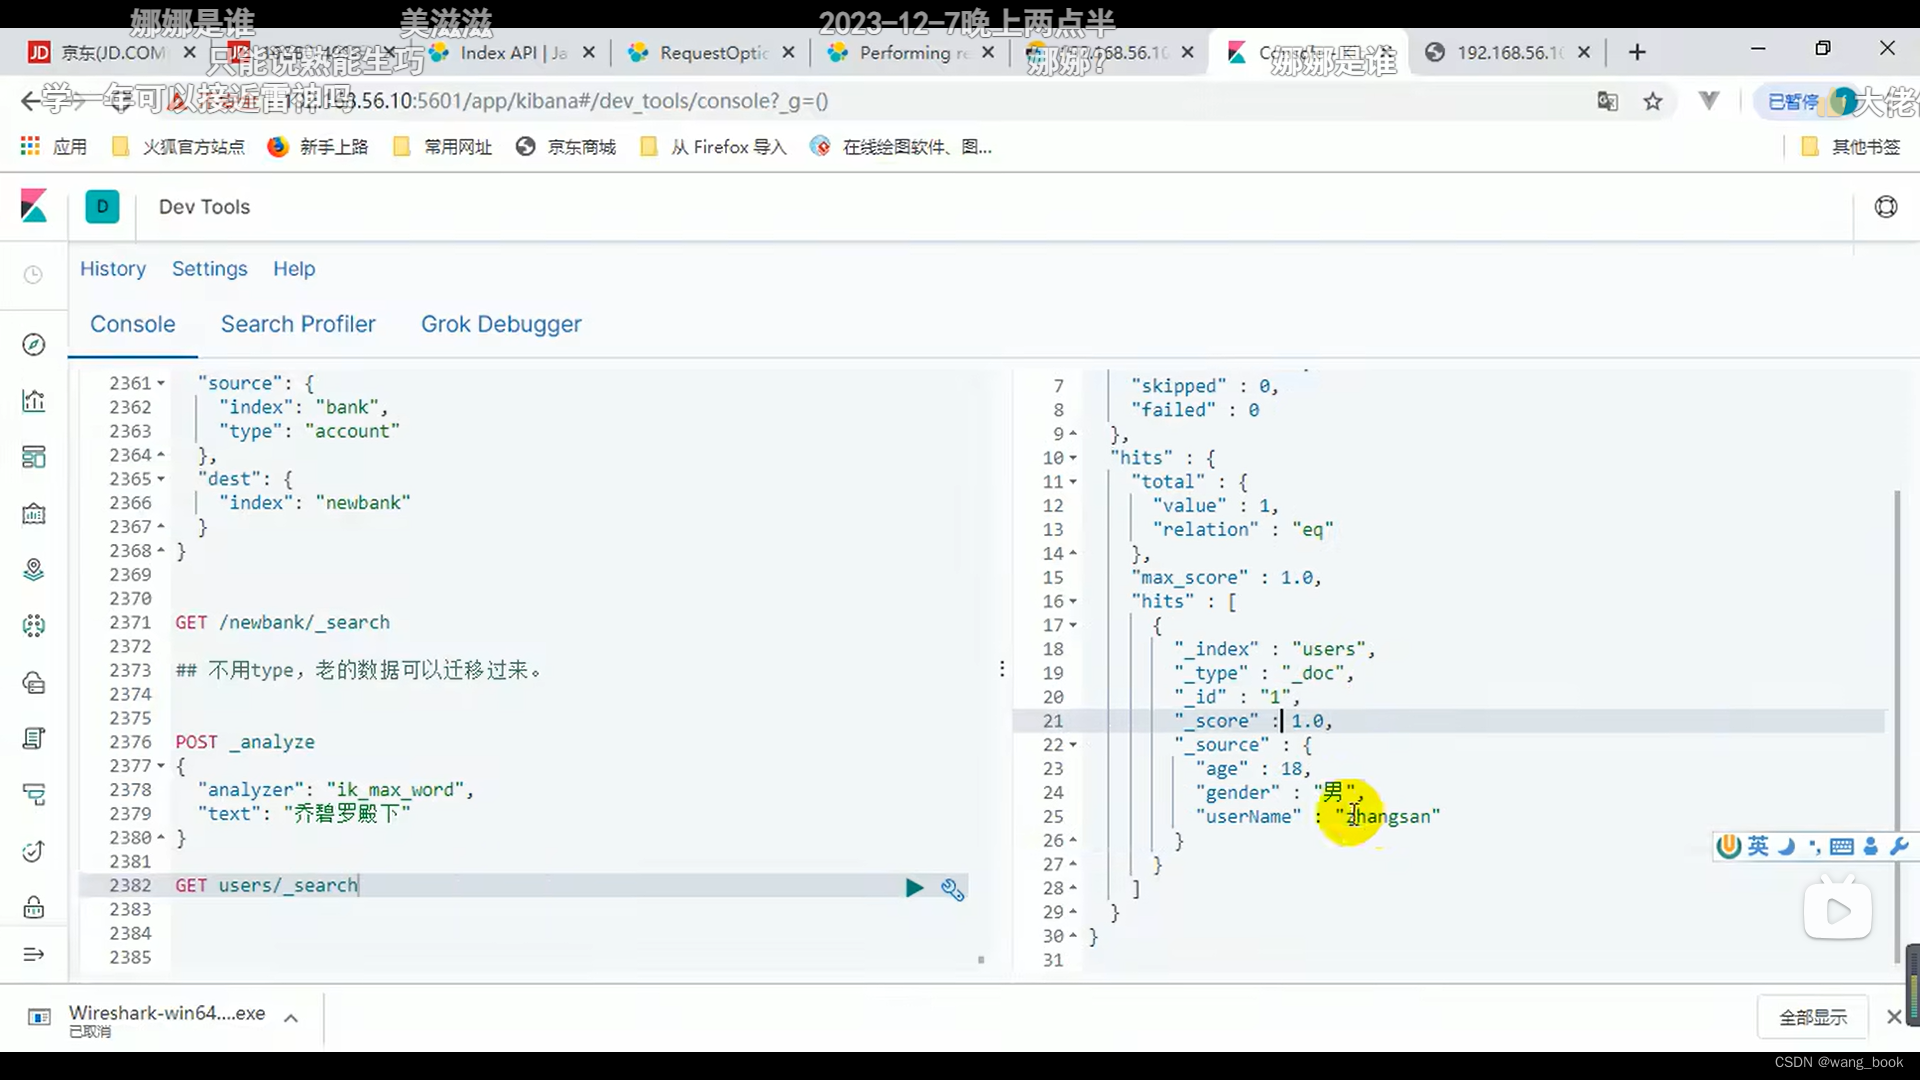Click the browser back arrow
Image resolution: width=1920 pixels, height=1080 pixels.
(30, 101)
